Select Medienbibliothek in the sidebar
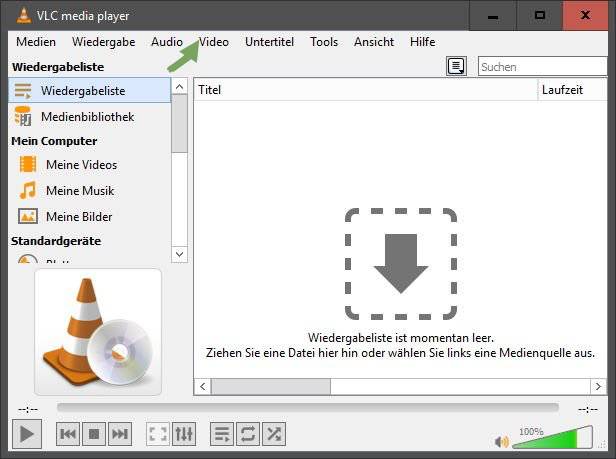This screenshot has width=616, height=459. [x=90, y=117]
